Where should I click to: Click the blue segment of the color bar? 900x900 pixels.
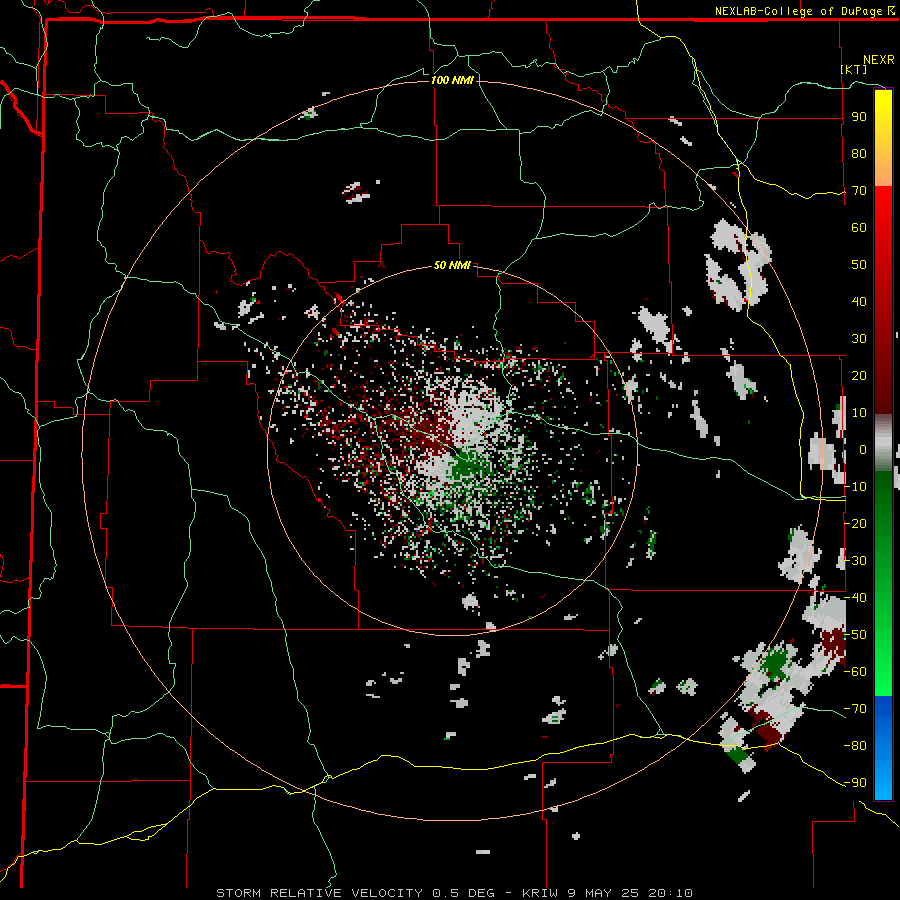[883, 747]
